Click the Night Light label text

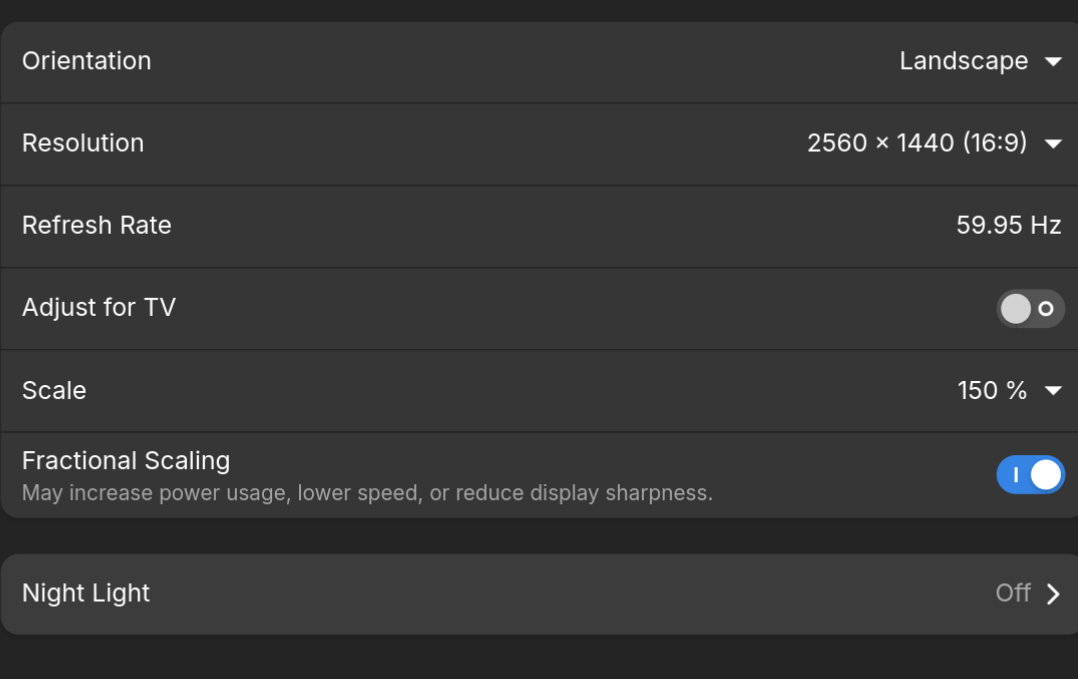pos(86,593)
